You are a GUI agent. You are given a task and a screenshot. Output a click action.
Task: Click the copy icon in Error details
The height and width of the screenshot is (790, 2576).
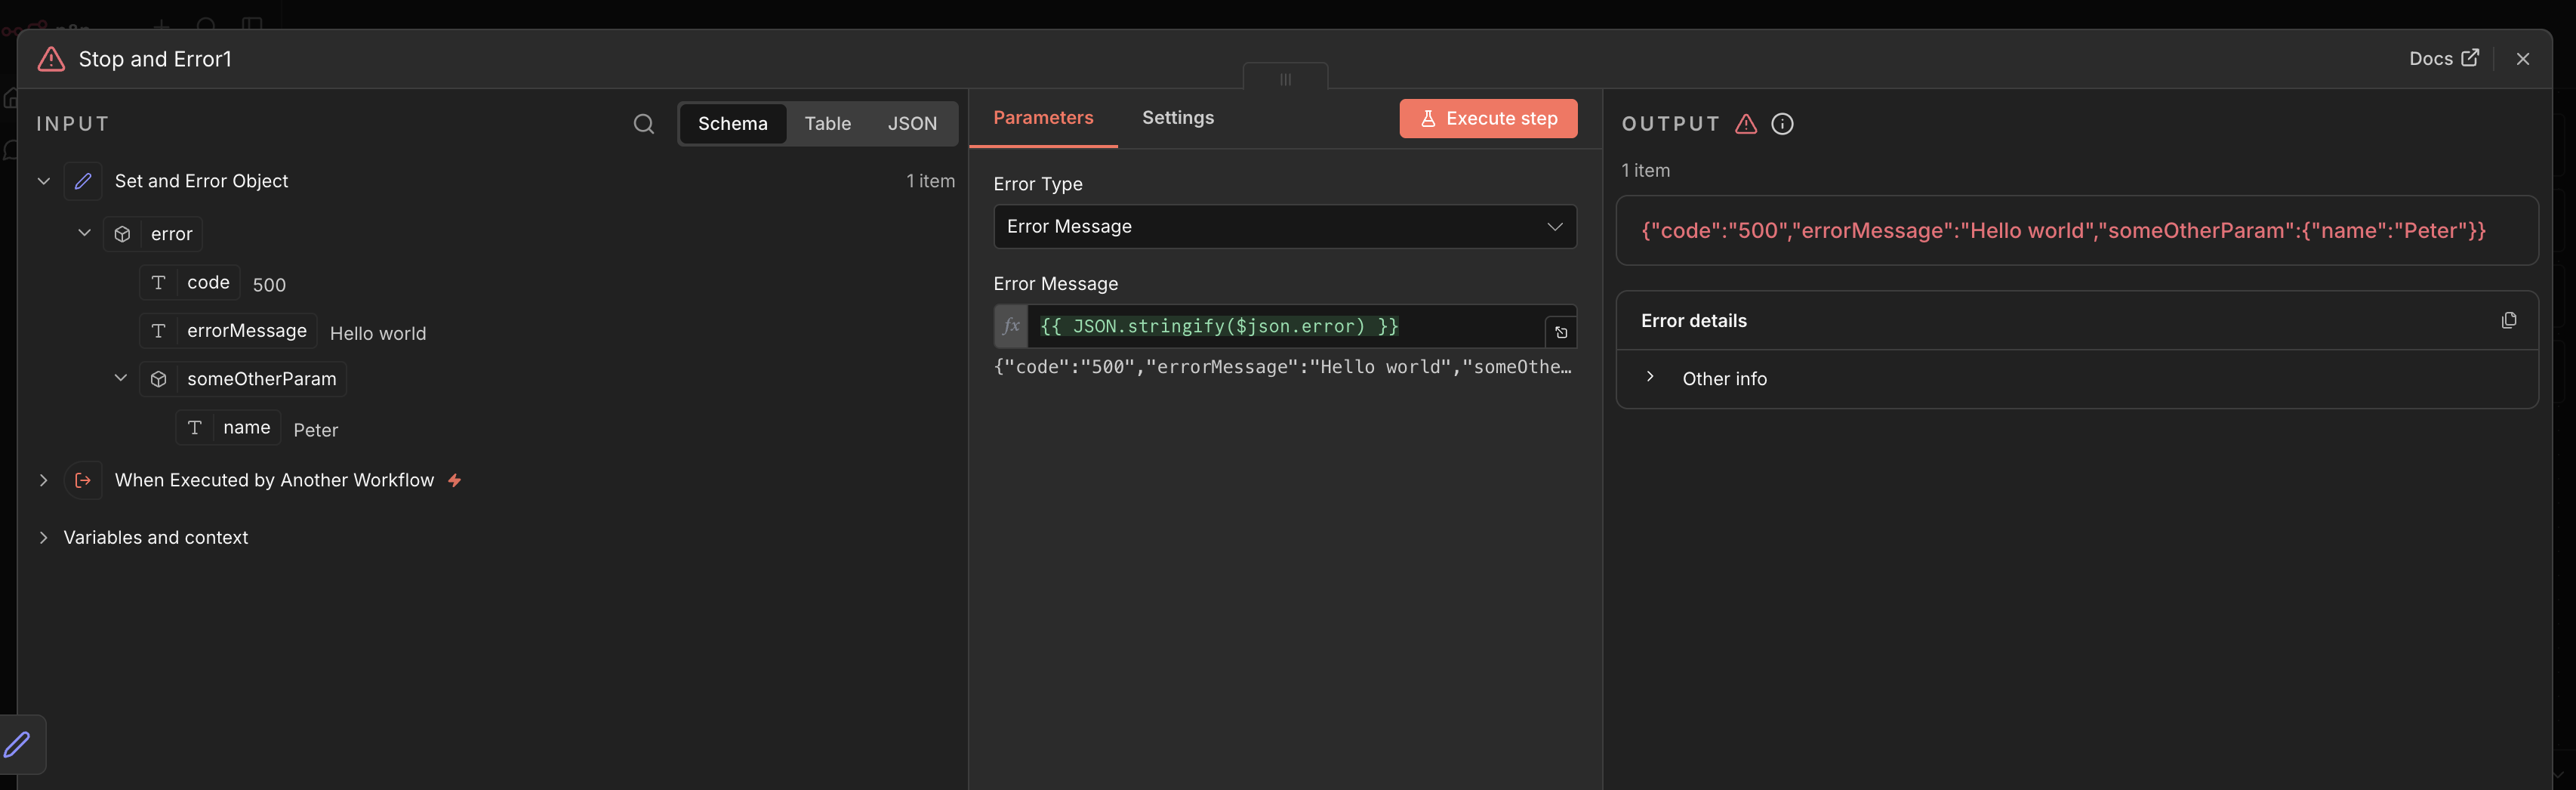[x=2508, y=321]
